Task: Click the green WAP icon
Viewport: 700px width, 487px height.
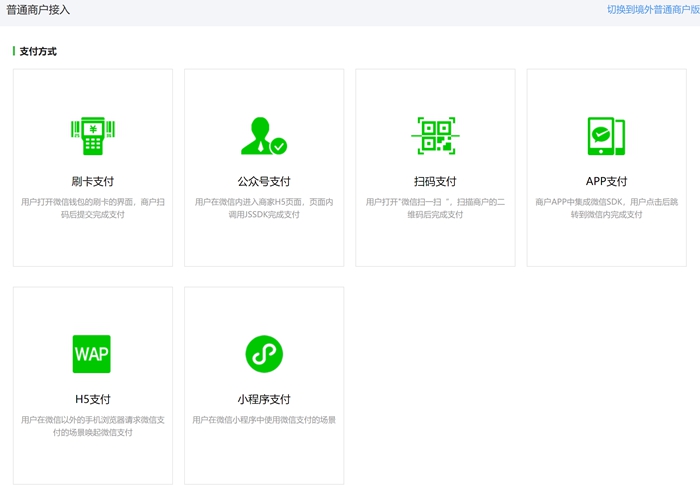Action: [92, 354]
